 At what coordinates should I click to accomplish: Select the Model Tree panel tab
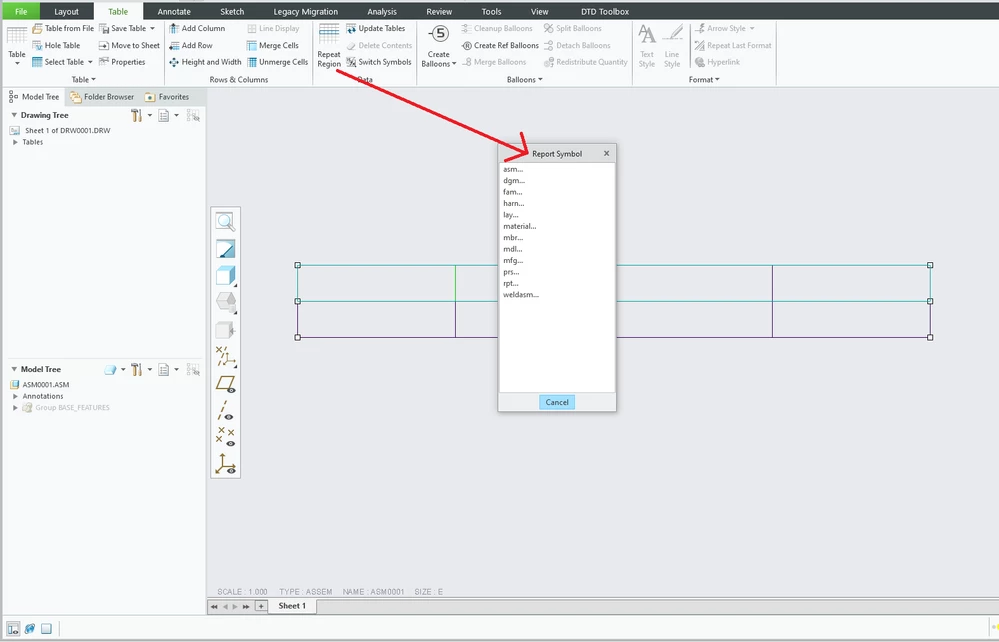click(x=34, y=97)
